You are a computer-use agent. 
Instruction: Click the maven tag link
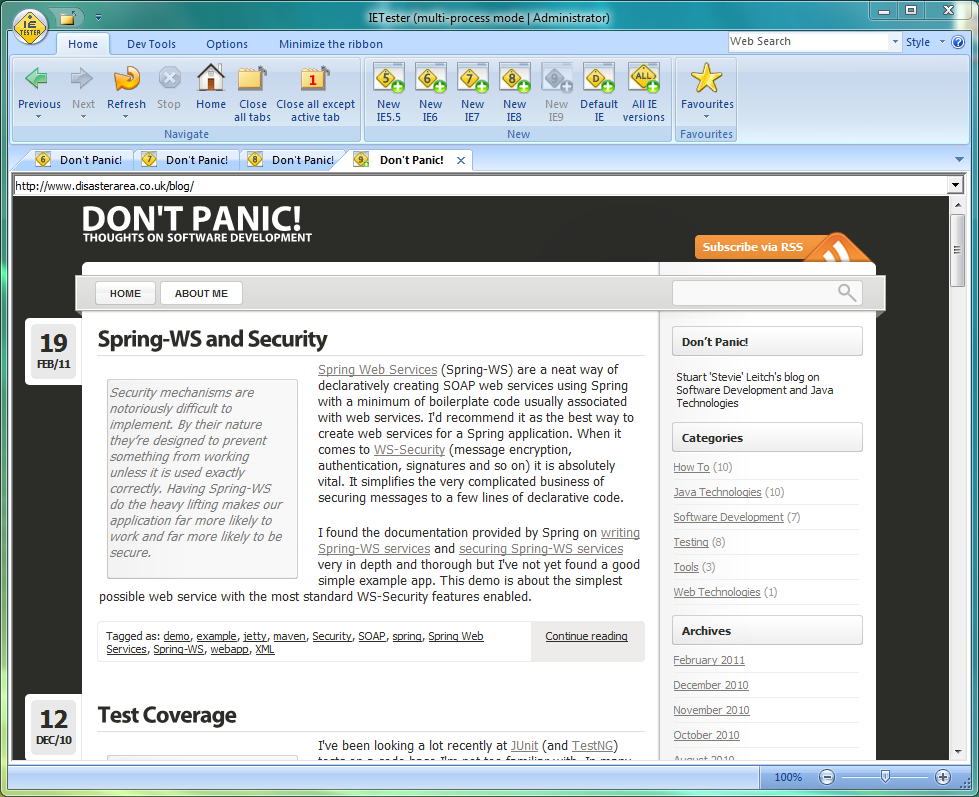tap(289, 636)
